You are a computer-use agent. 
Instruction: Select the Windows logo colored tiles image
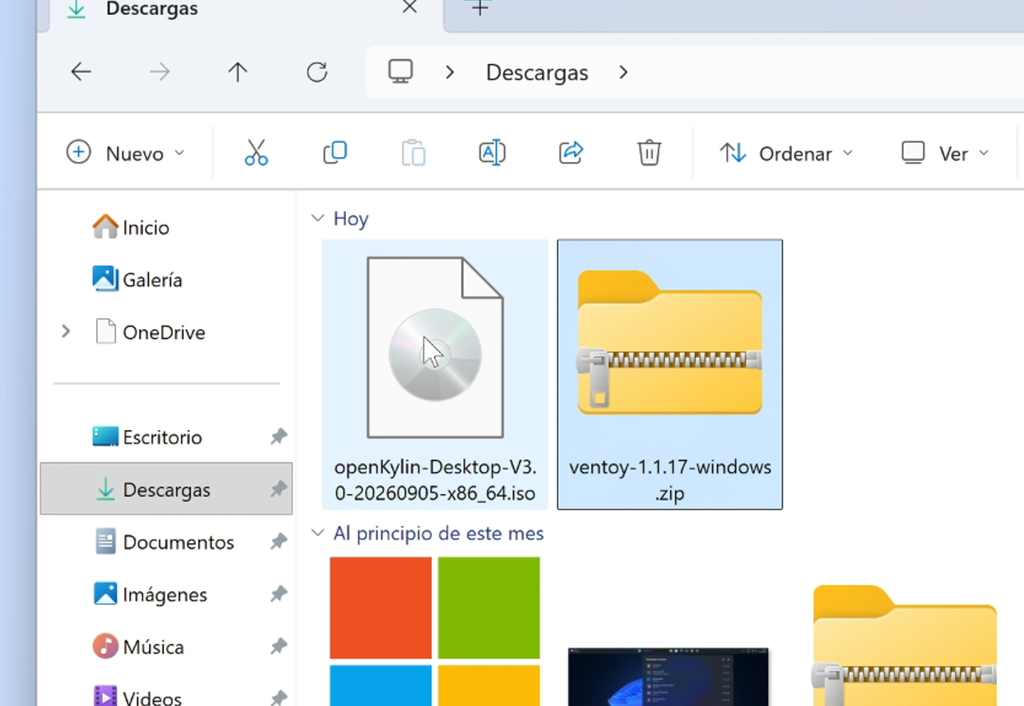point(435,631)
